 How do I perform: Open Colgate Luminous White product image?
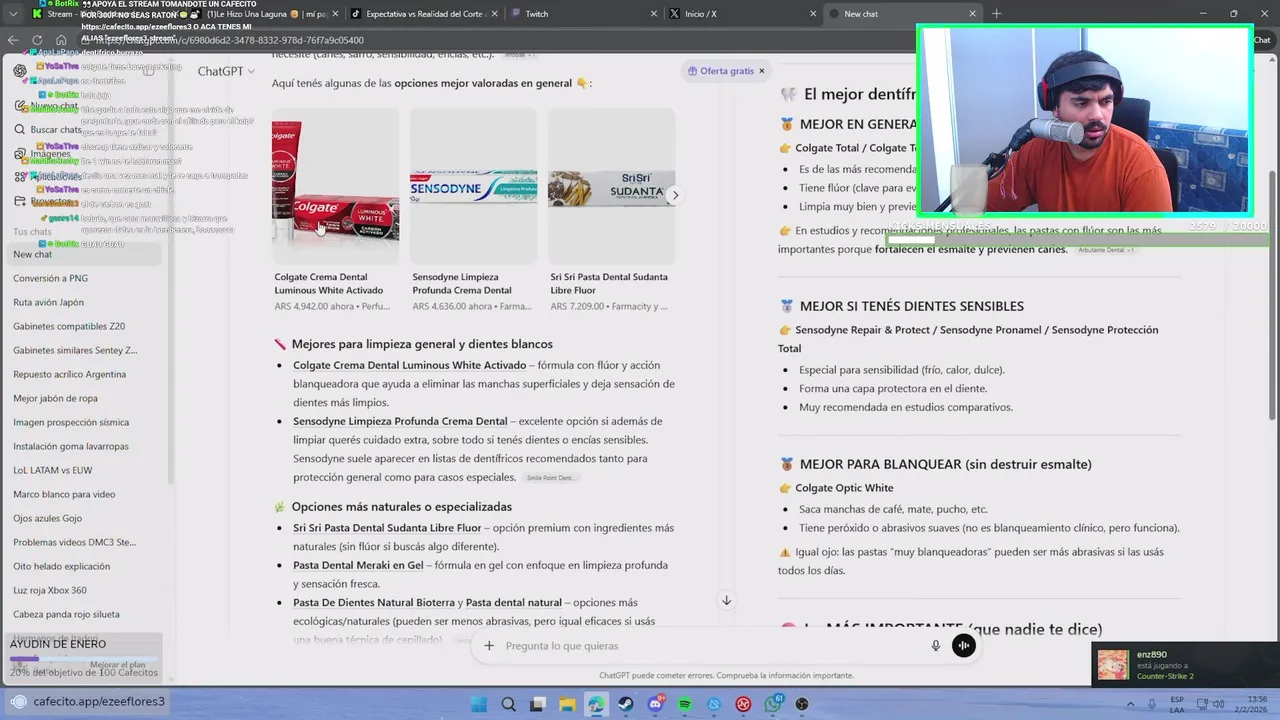(335, 186)
